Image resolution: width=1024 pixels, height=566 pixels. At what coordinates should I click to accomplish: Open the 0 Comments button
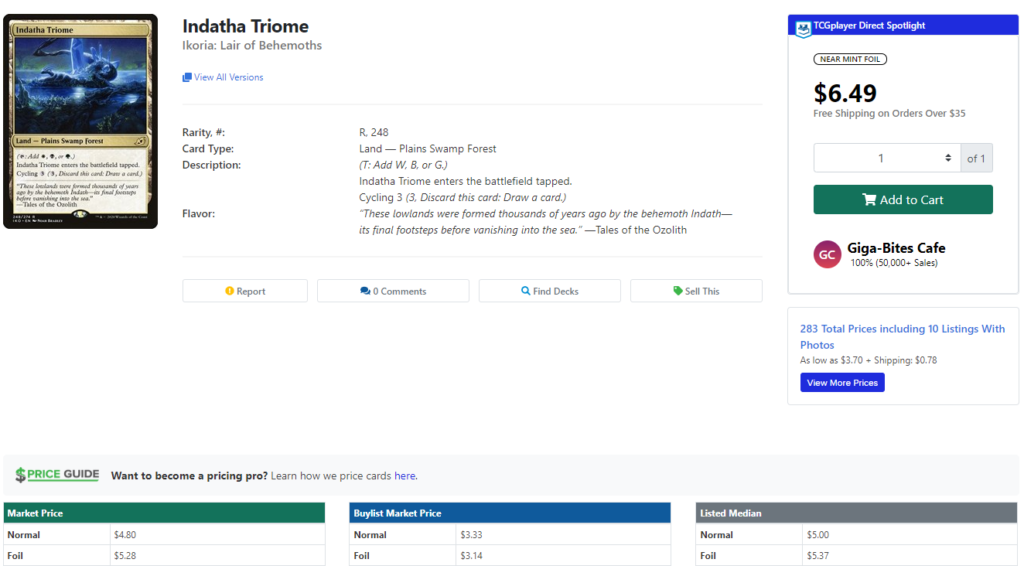393,291
